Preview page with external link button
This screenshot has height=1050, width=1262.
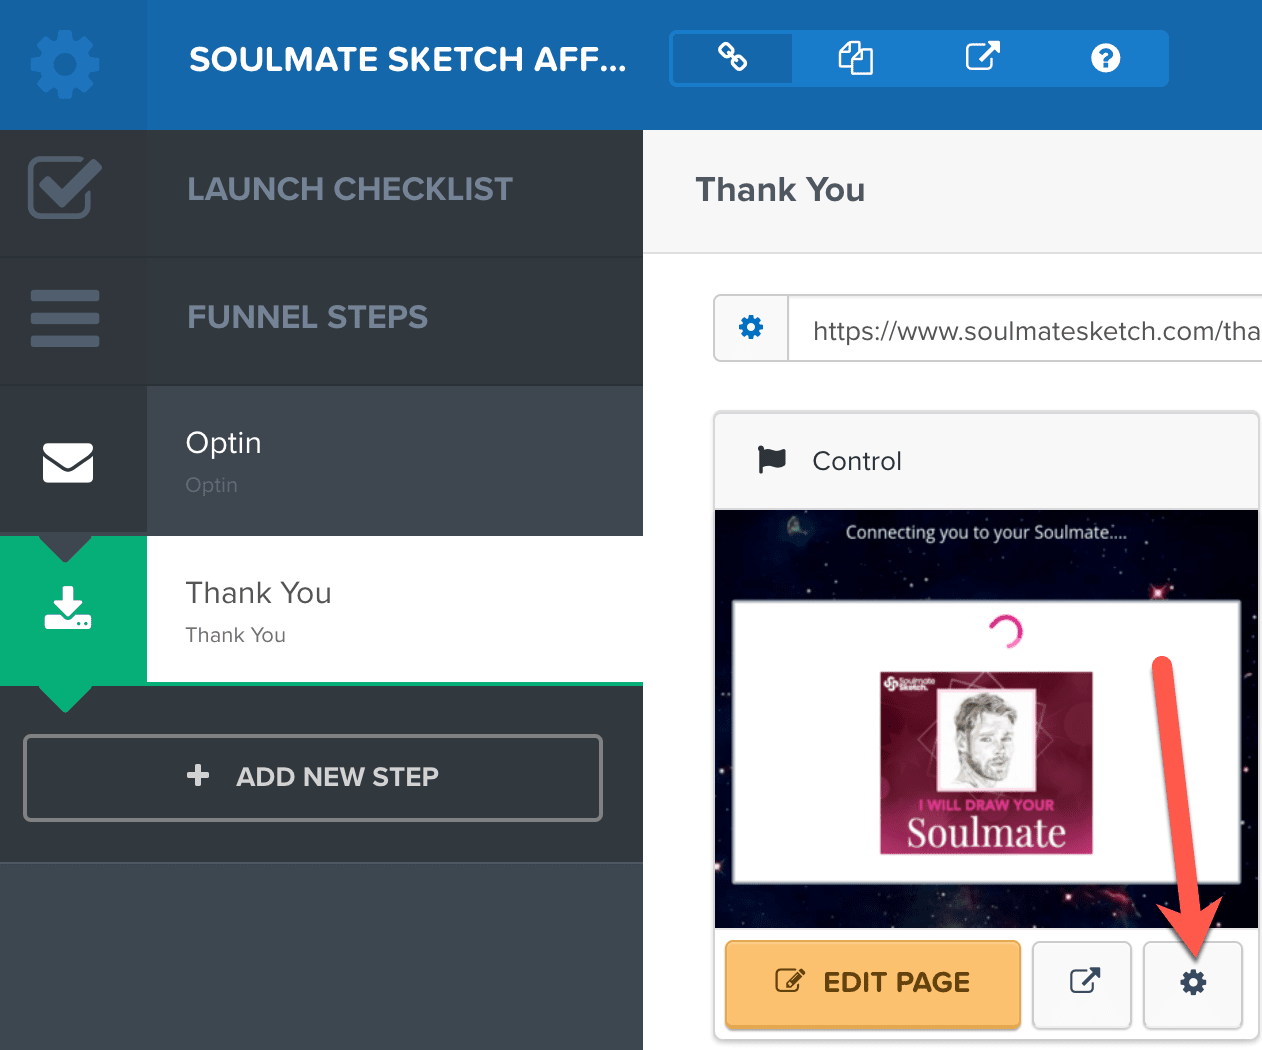1082,983
